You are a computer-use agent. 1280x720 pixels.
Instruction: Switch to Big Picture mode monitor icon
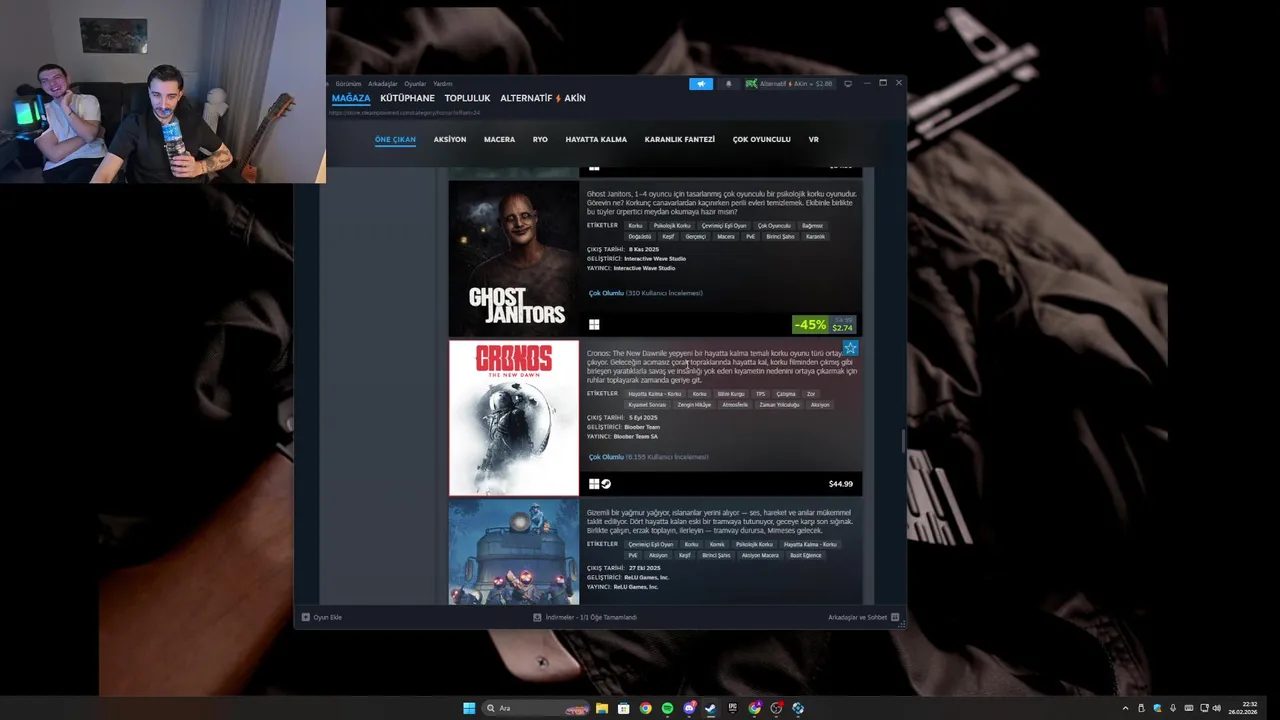coord(848,84)
